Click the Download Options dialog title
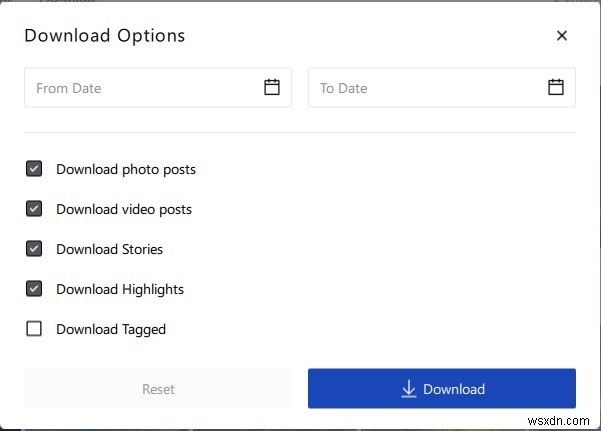 click(x=105, y=35)
